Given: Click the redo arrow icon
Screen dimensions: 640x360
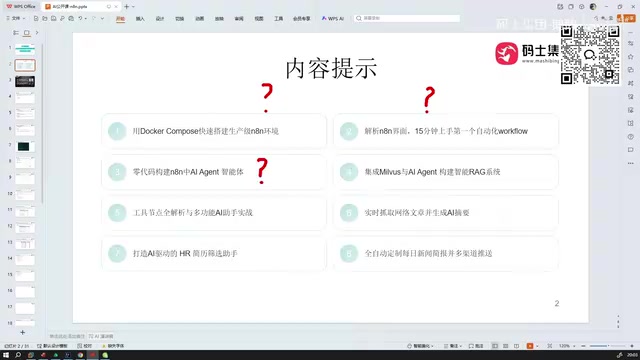Looking at the screenshot, I should click(x=93, y=18).
